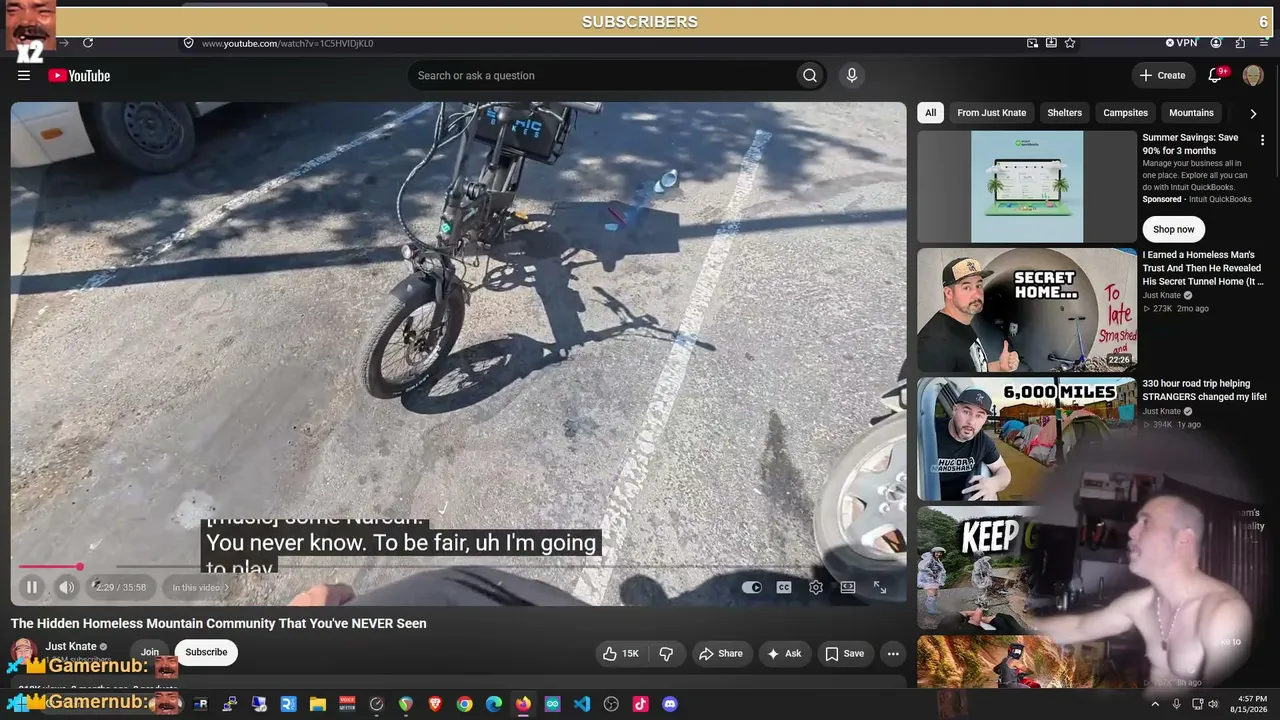Click the browser address bar URL
The image size is (1280, 720).
pos(287,43)
